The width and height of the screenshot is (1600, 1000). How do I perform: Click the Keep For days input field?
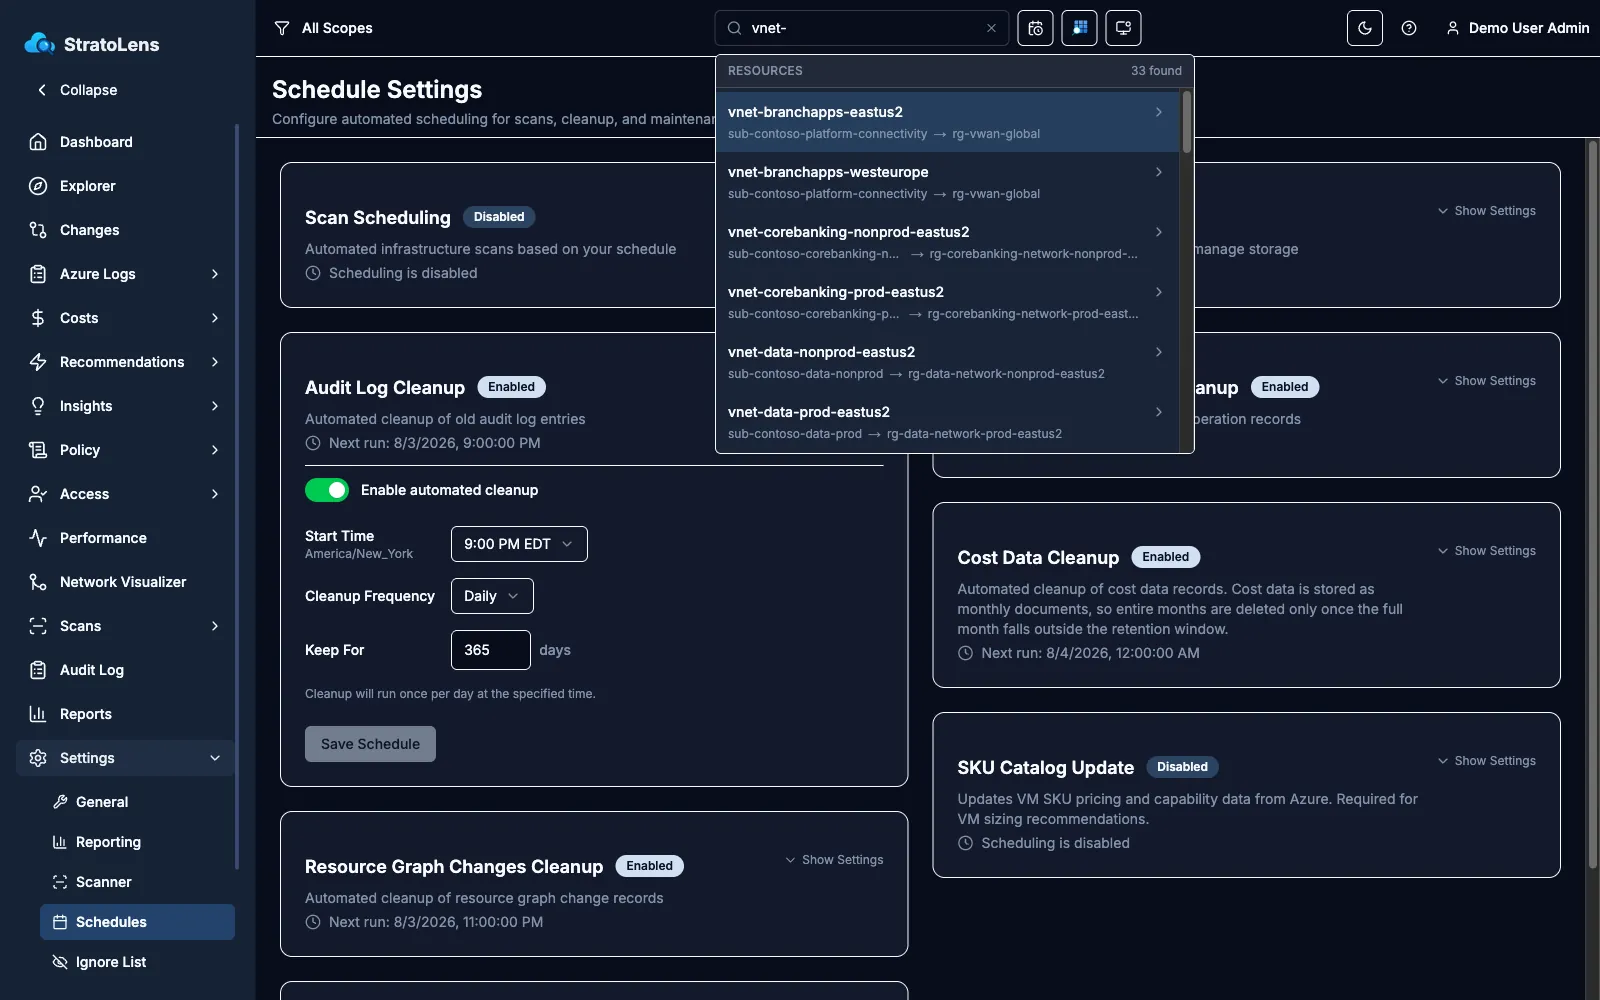pos(491,650)
